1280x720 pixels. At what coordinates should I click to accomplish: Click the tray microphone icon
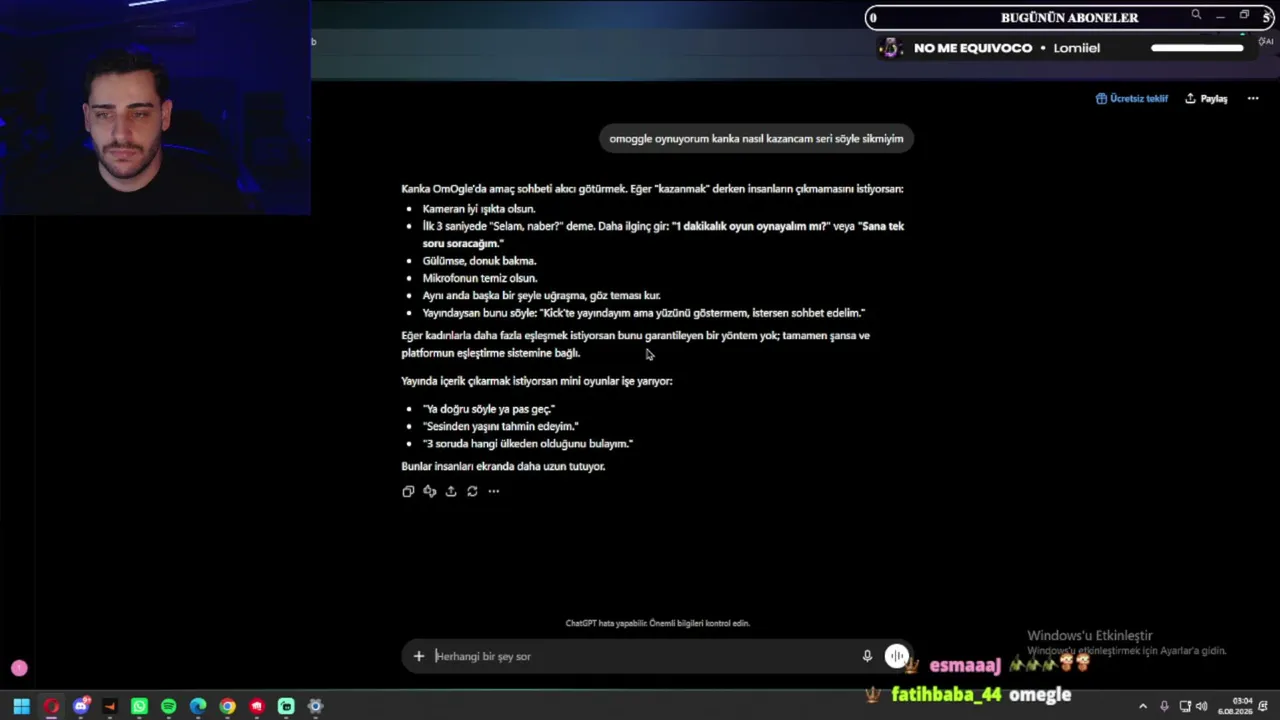[1165, 706]
